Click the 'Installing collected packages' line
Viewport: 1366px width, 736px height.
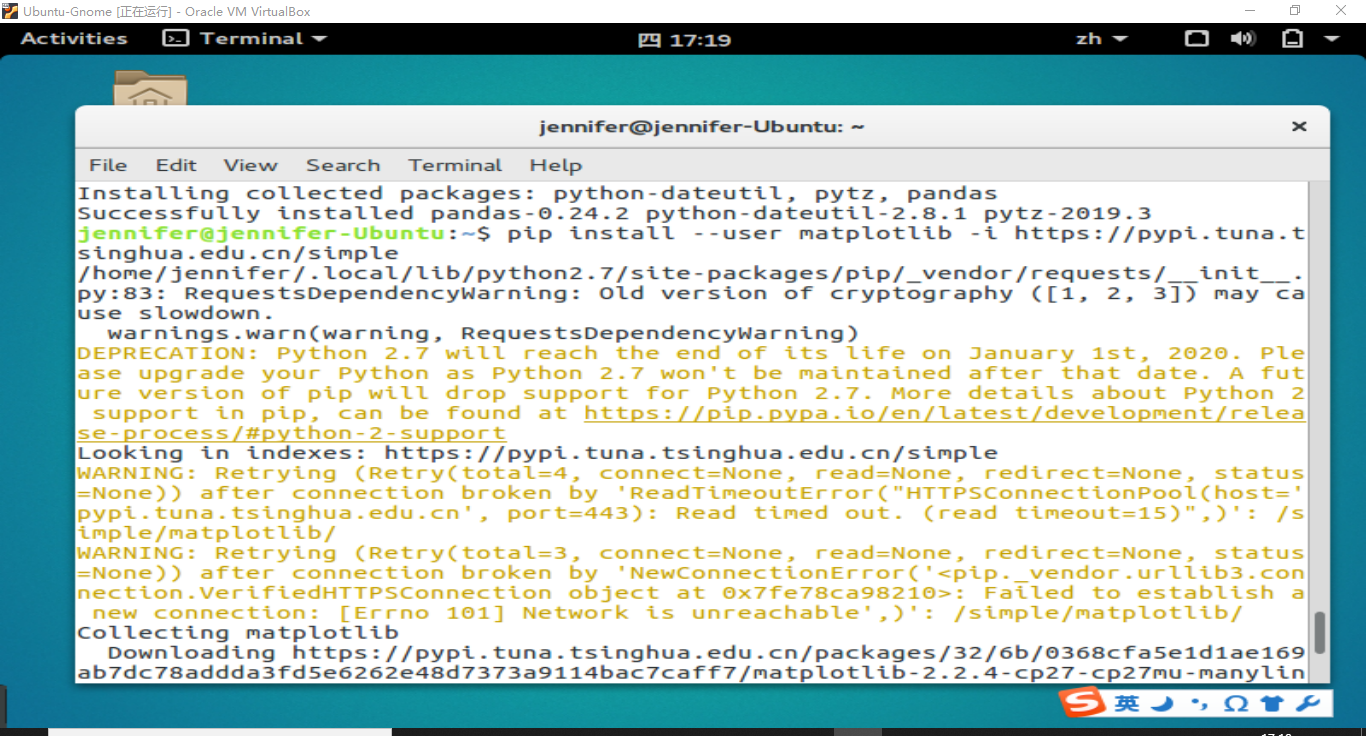point(537,193)
